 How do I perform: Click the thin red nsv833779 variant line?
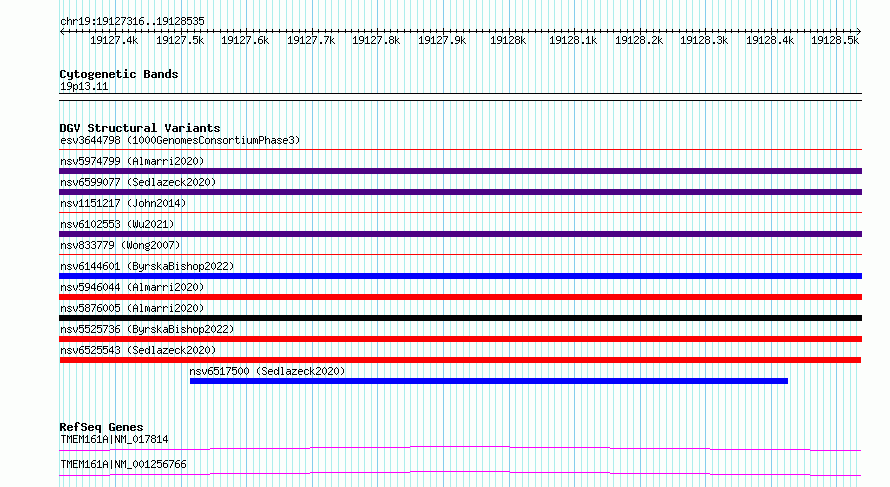pyautogui.click(x=460, y=255)
